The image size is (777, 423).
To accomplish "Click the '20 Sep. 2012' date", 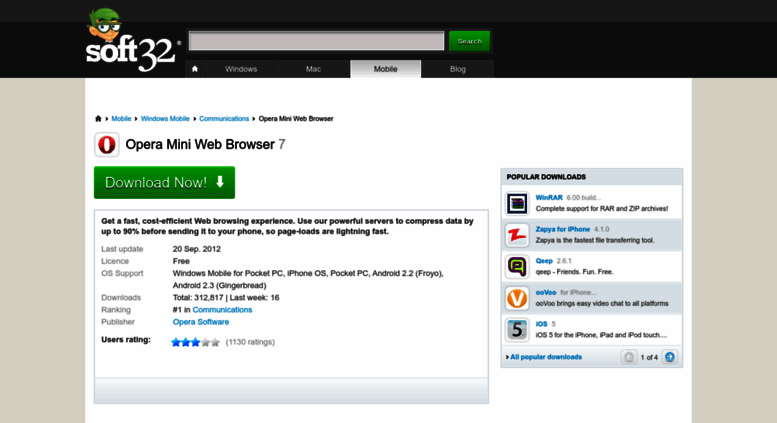I will coord(197,249).
